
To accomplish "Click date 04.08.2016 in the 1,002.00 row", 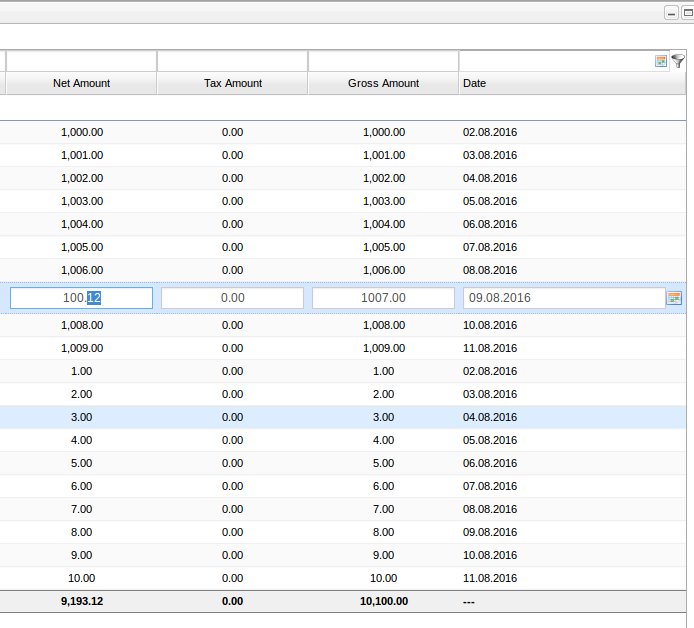I will coord(490,178).
